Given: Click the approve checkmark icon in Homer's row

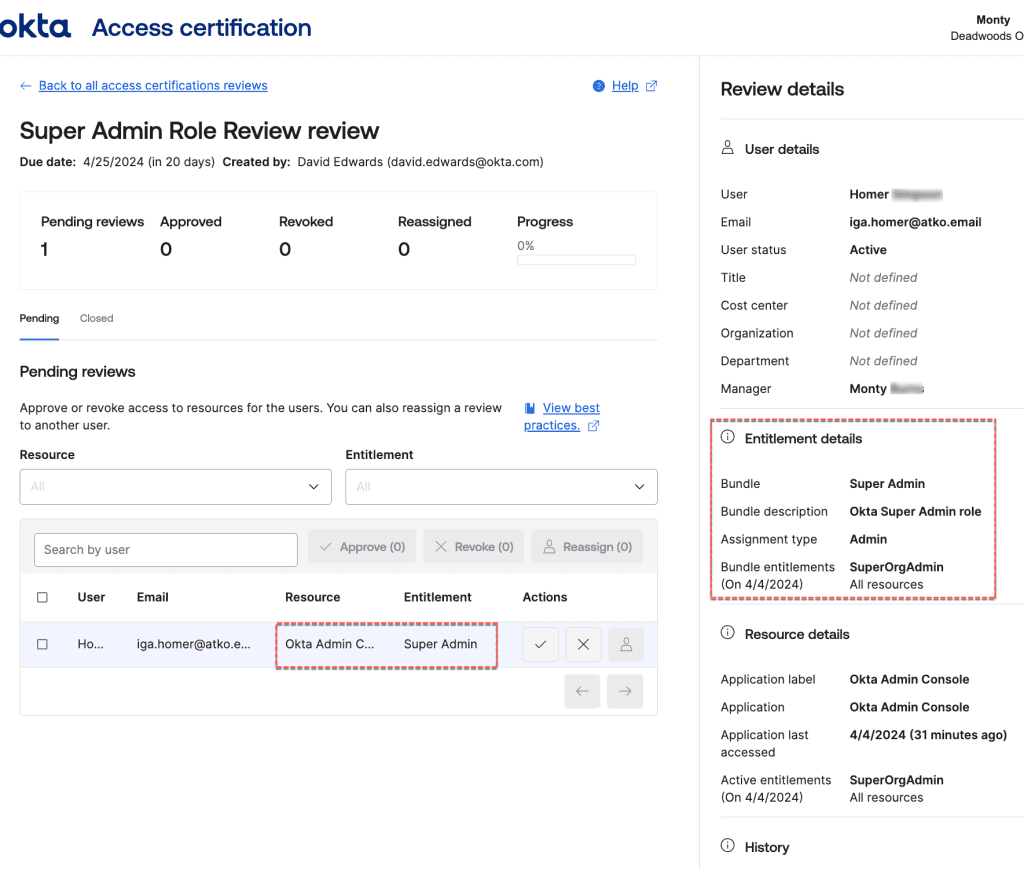Looking at the screenshot, I should tap(540, 645).
